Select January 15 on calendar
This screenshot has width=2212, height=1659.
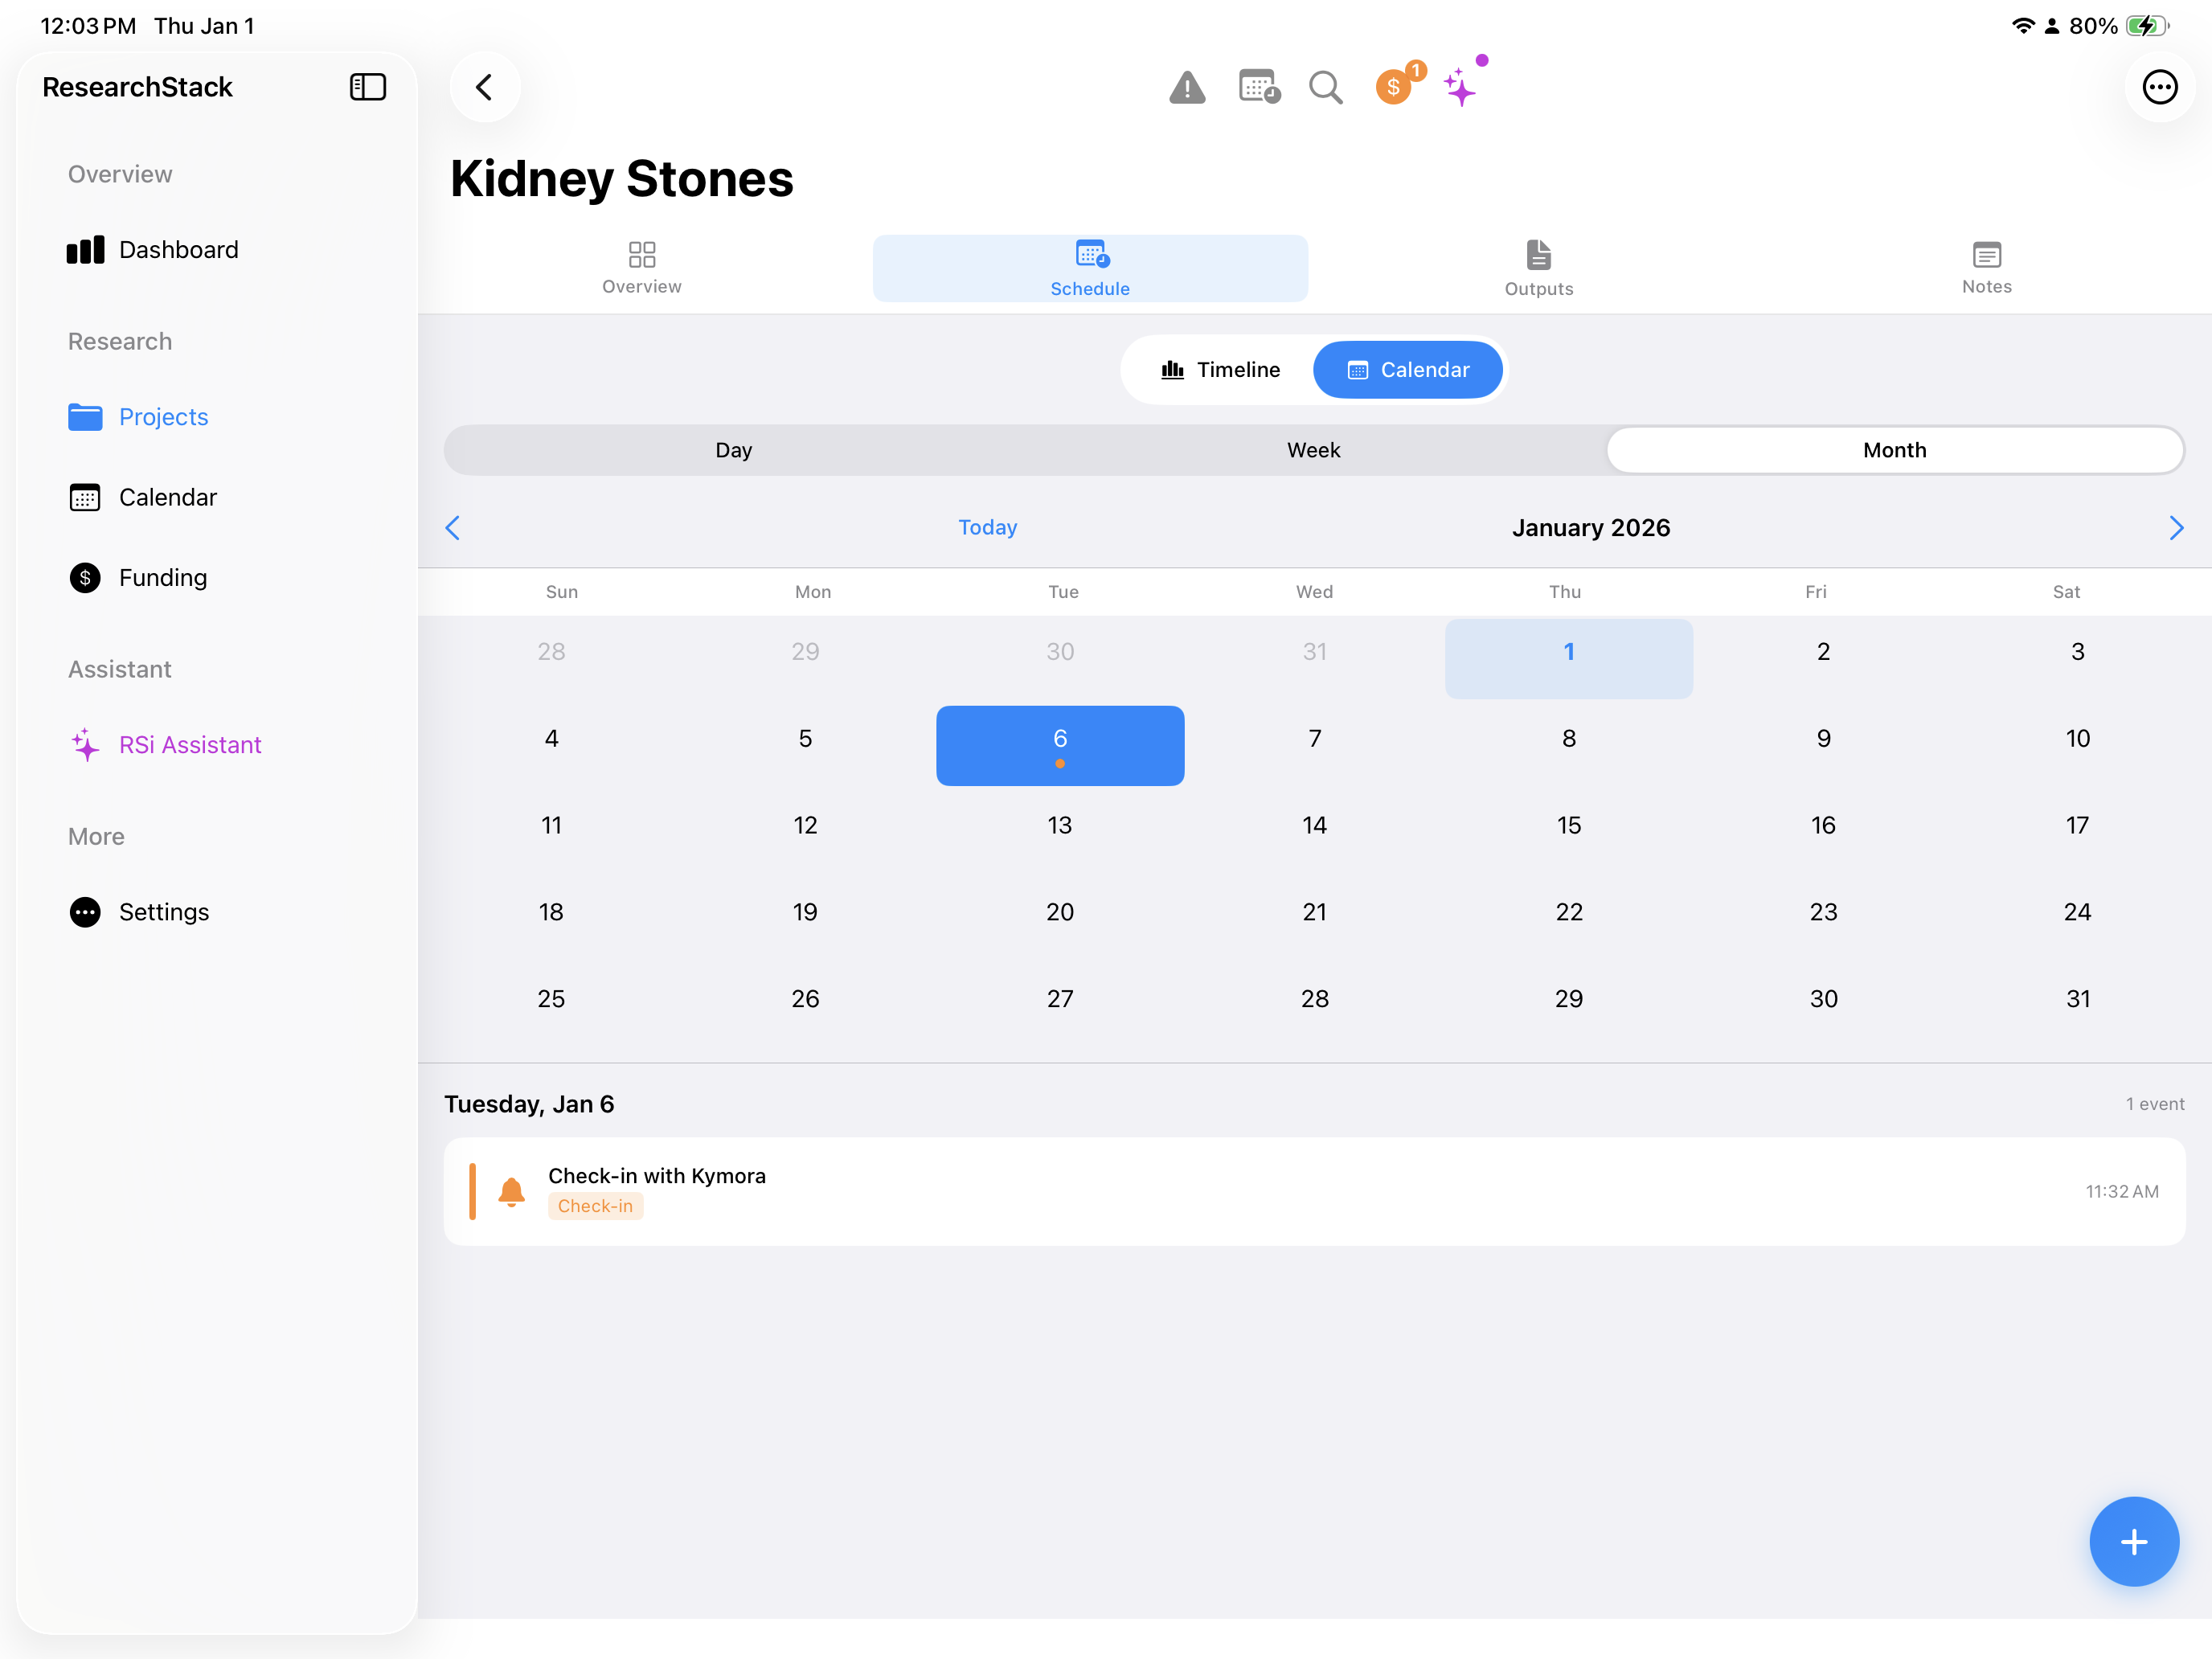click(1568, 825)
